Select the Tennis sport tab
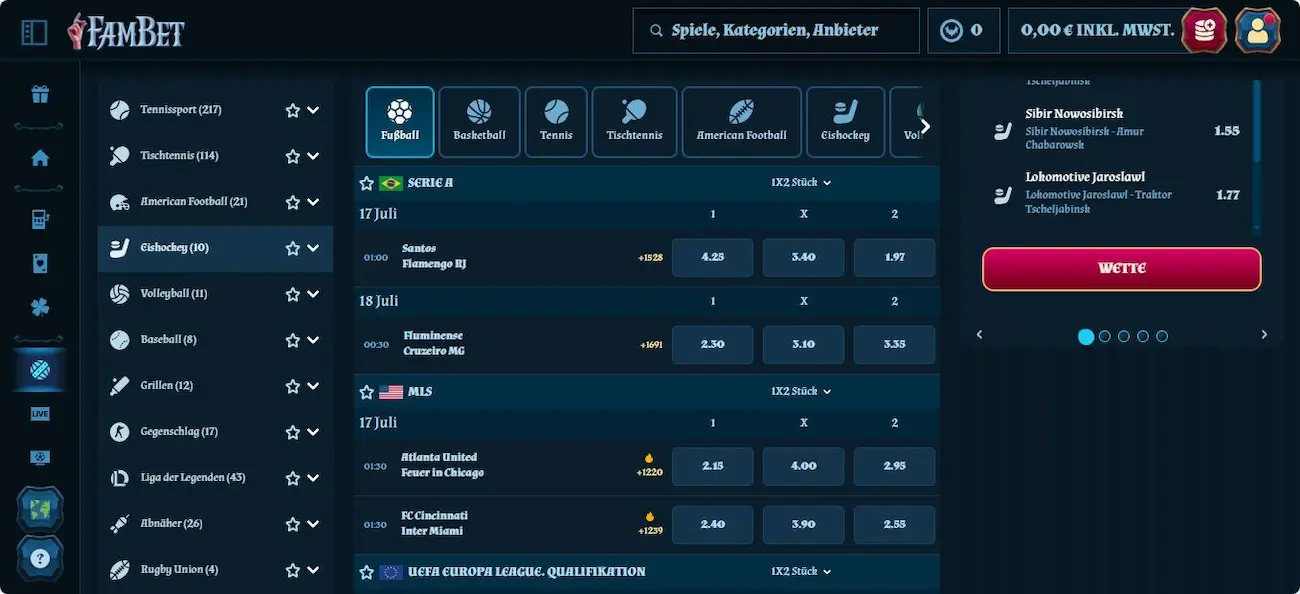Image resolution: width=1300 pixels, height=594 pixels. [556, 122]
